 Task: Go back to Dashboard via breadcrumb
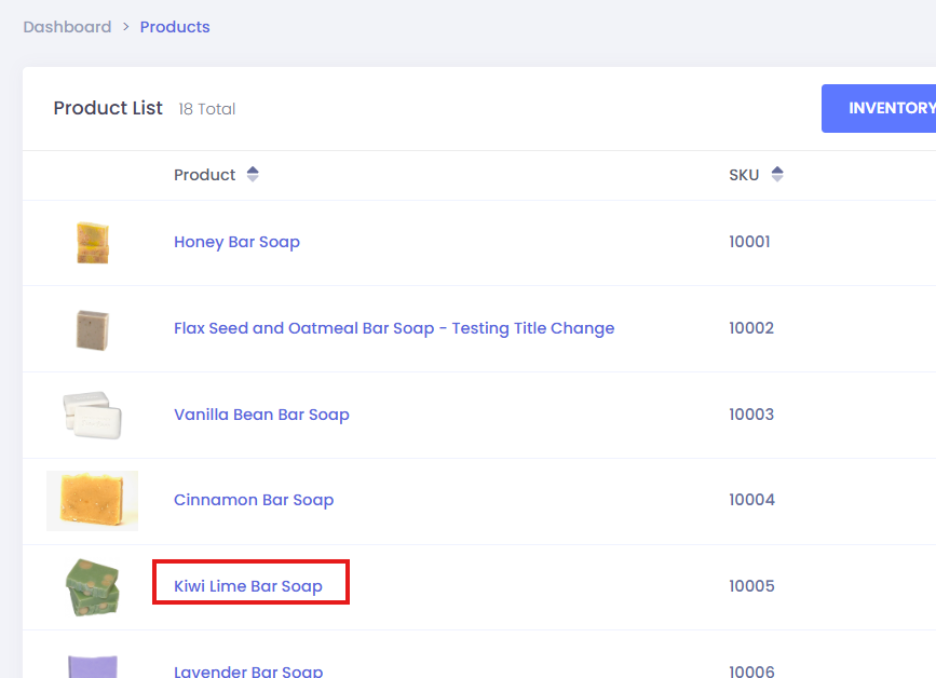point(67,27)
